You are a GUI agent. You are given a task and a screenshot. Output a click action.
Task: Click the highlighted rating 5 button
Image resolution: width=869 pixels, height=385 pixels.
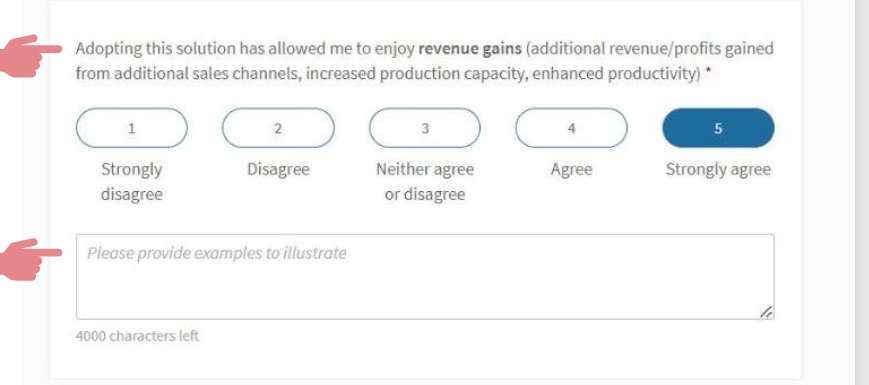click(x=718, y=128)
